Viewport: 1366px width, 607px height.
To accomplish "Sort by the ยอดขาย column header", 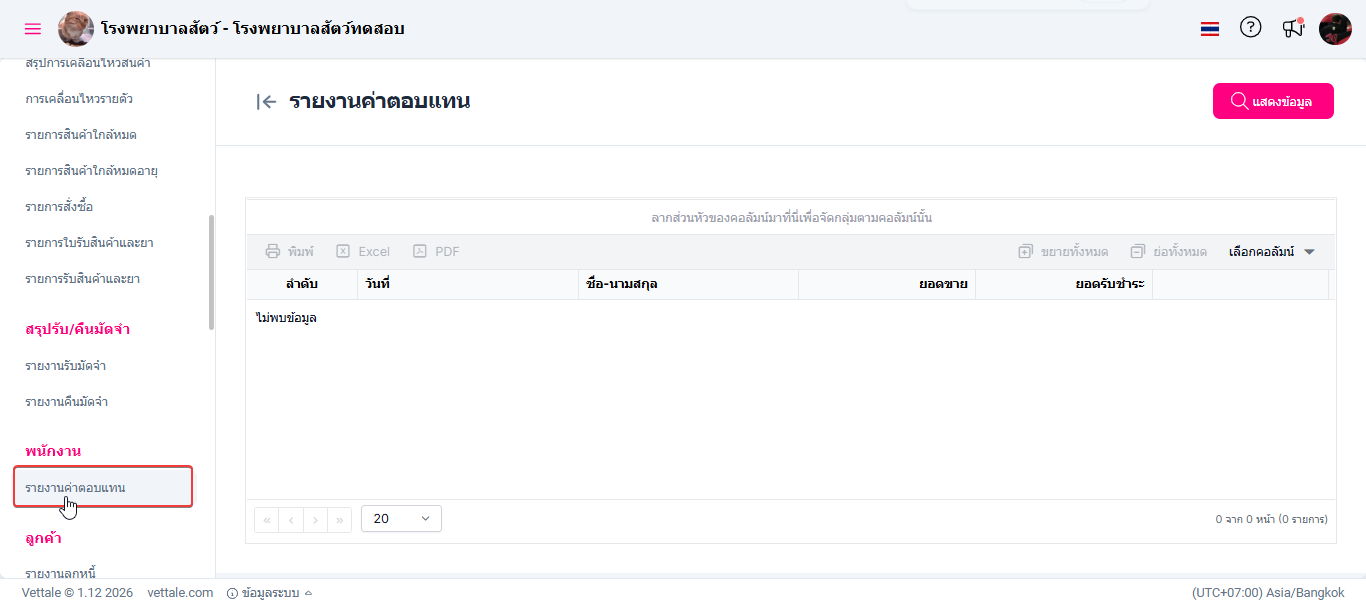I will click(887, 284).
